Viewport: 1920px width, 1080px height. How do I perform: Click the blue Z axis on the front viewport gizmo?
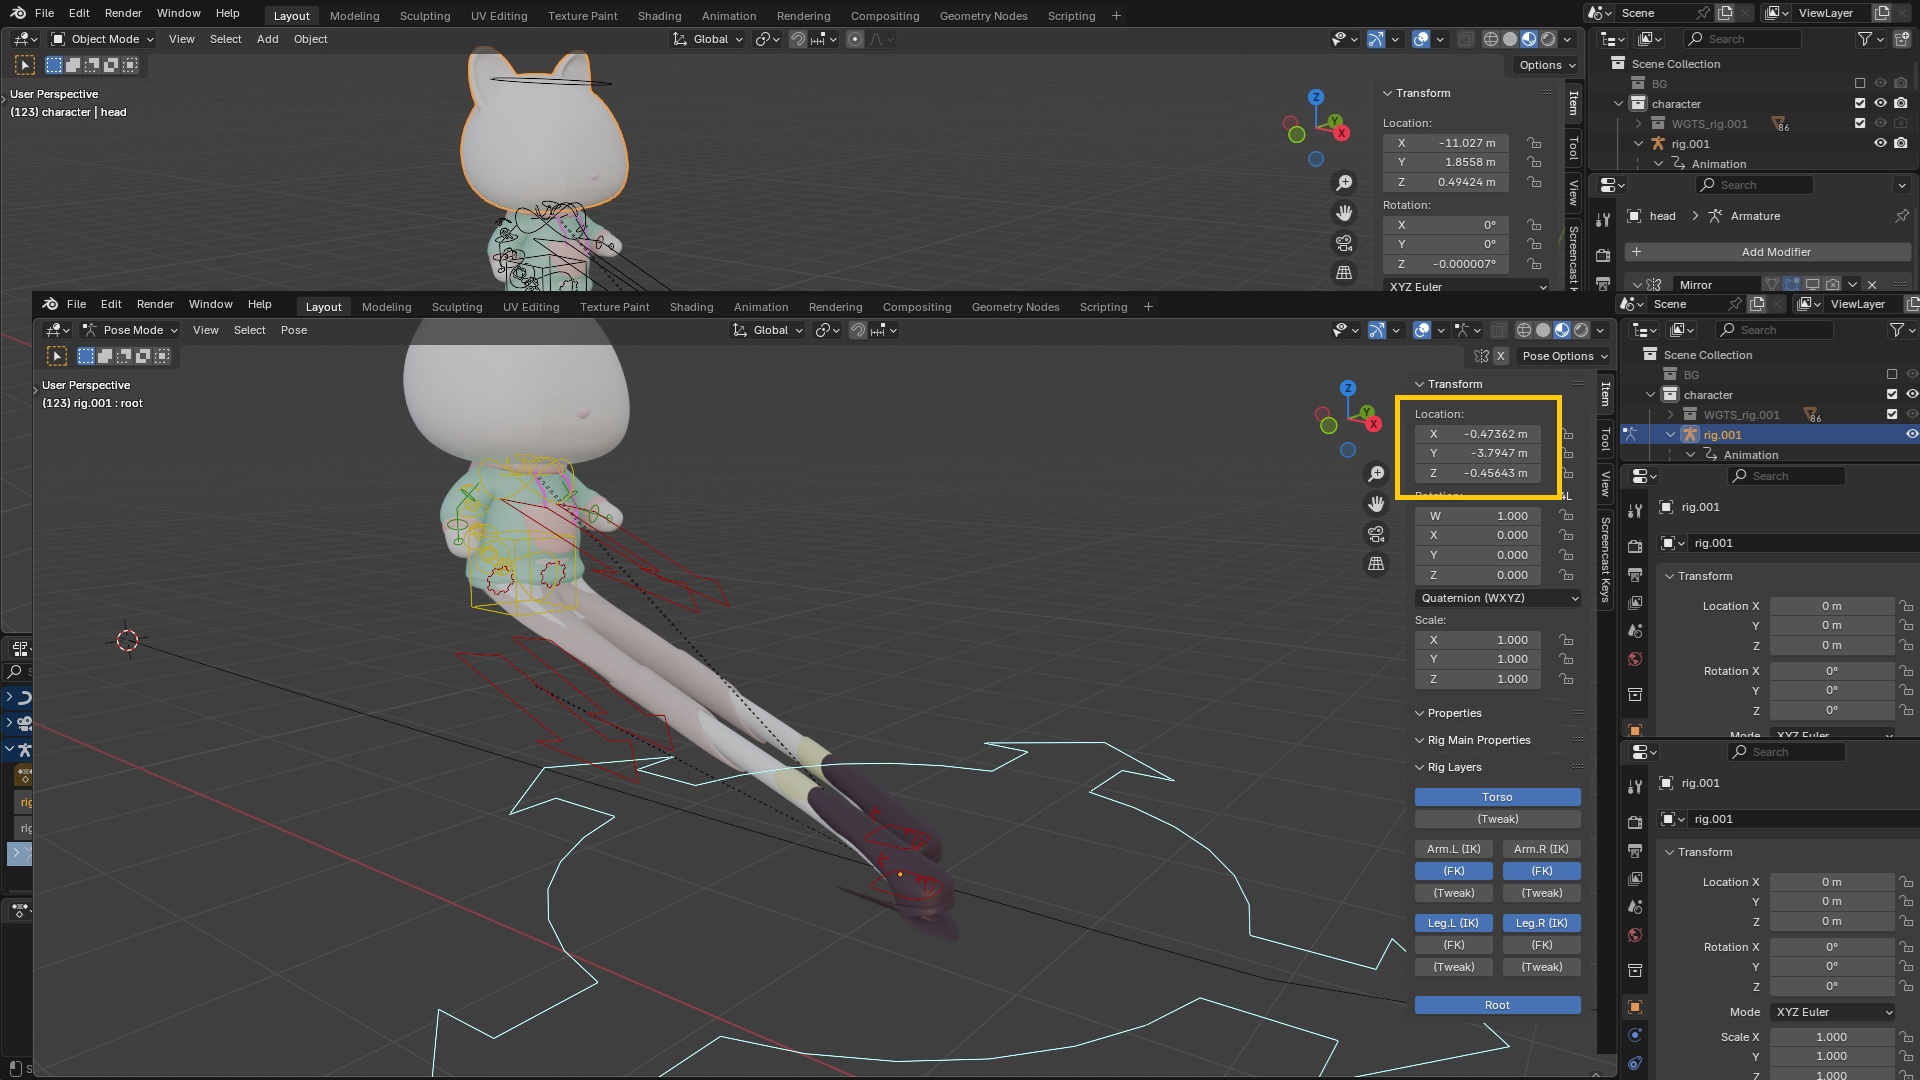point(1348,388)
